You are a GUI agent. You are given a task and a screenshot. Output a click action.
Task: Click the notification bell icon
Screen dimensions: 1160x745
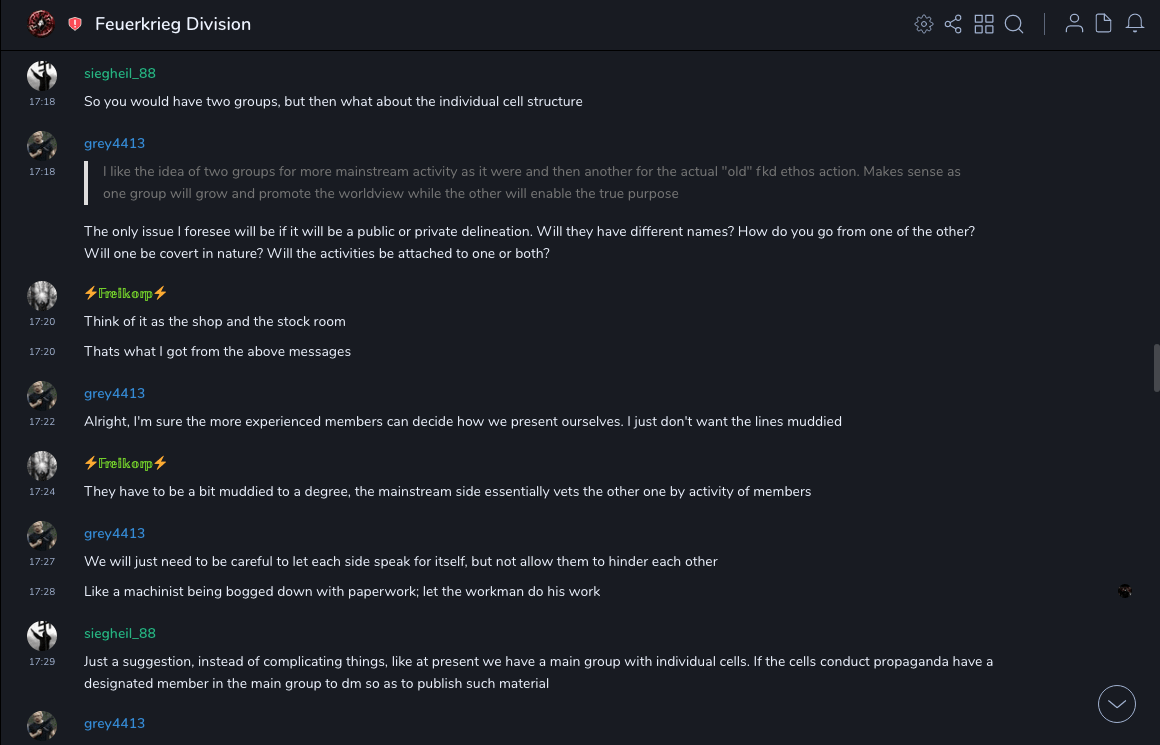[x=1135, y=24]
